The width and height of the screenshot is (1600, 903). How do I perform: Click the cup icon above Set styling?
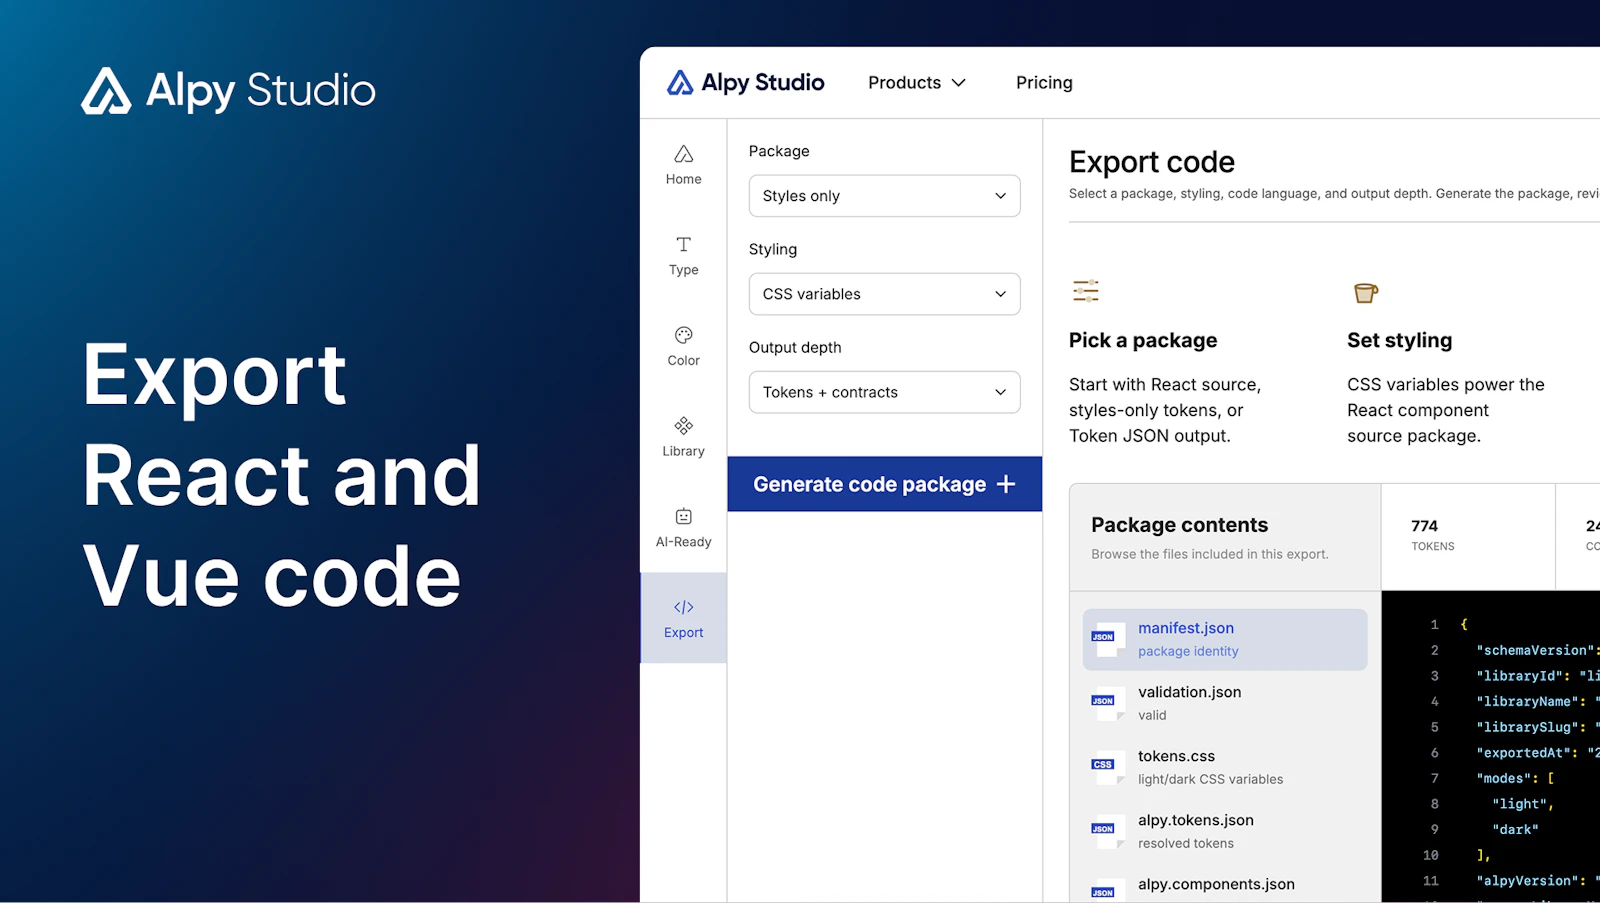coord(1365,292)
